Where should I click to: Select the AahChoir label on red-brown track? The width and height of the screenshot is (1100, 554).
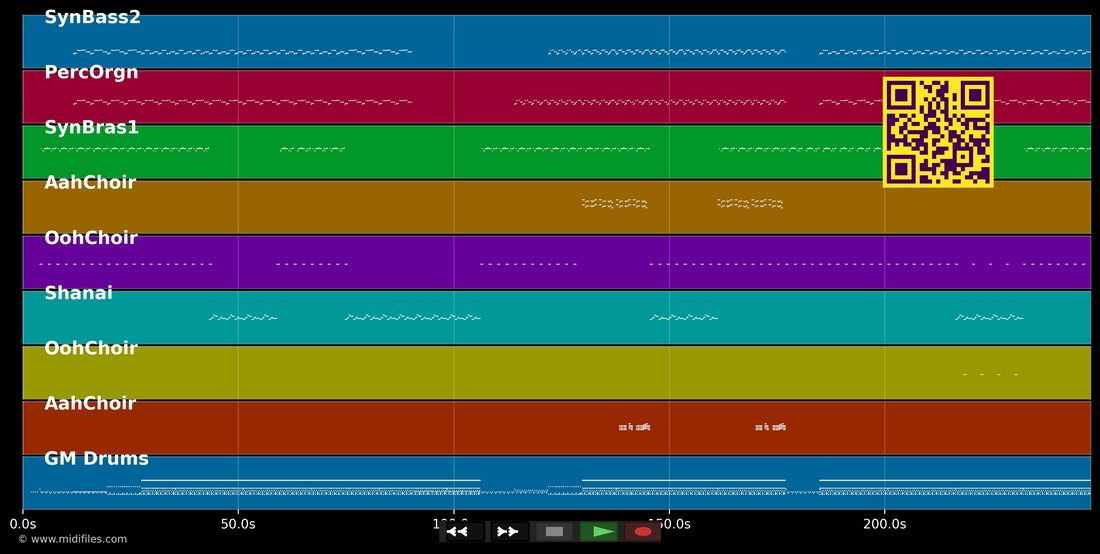[90, 403]
